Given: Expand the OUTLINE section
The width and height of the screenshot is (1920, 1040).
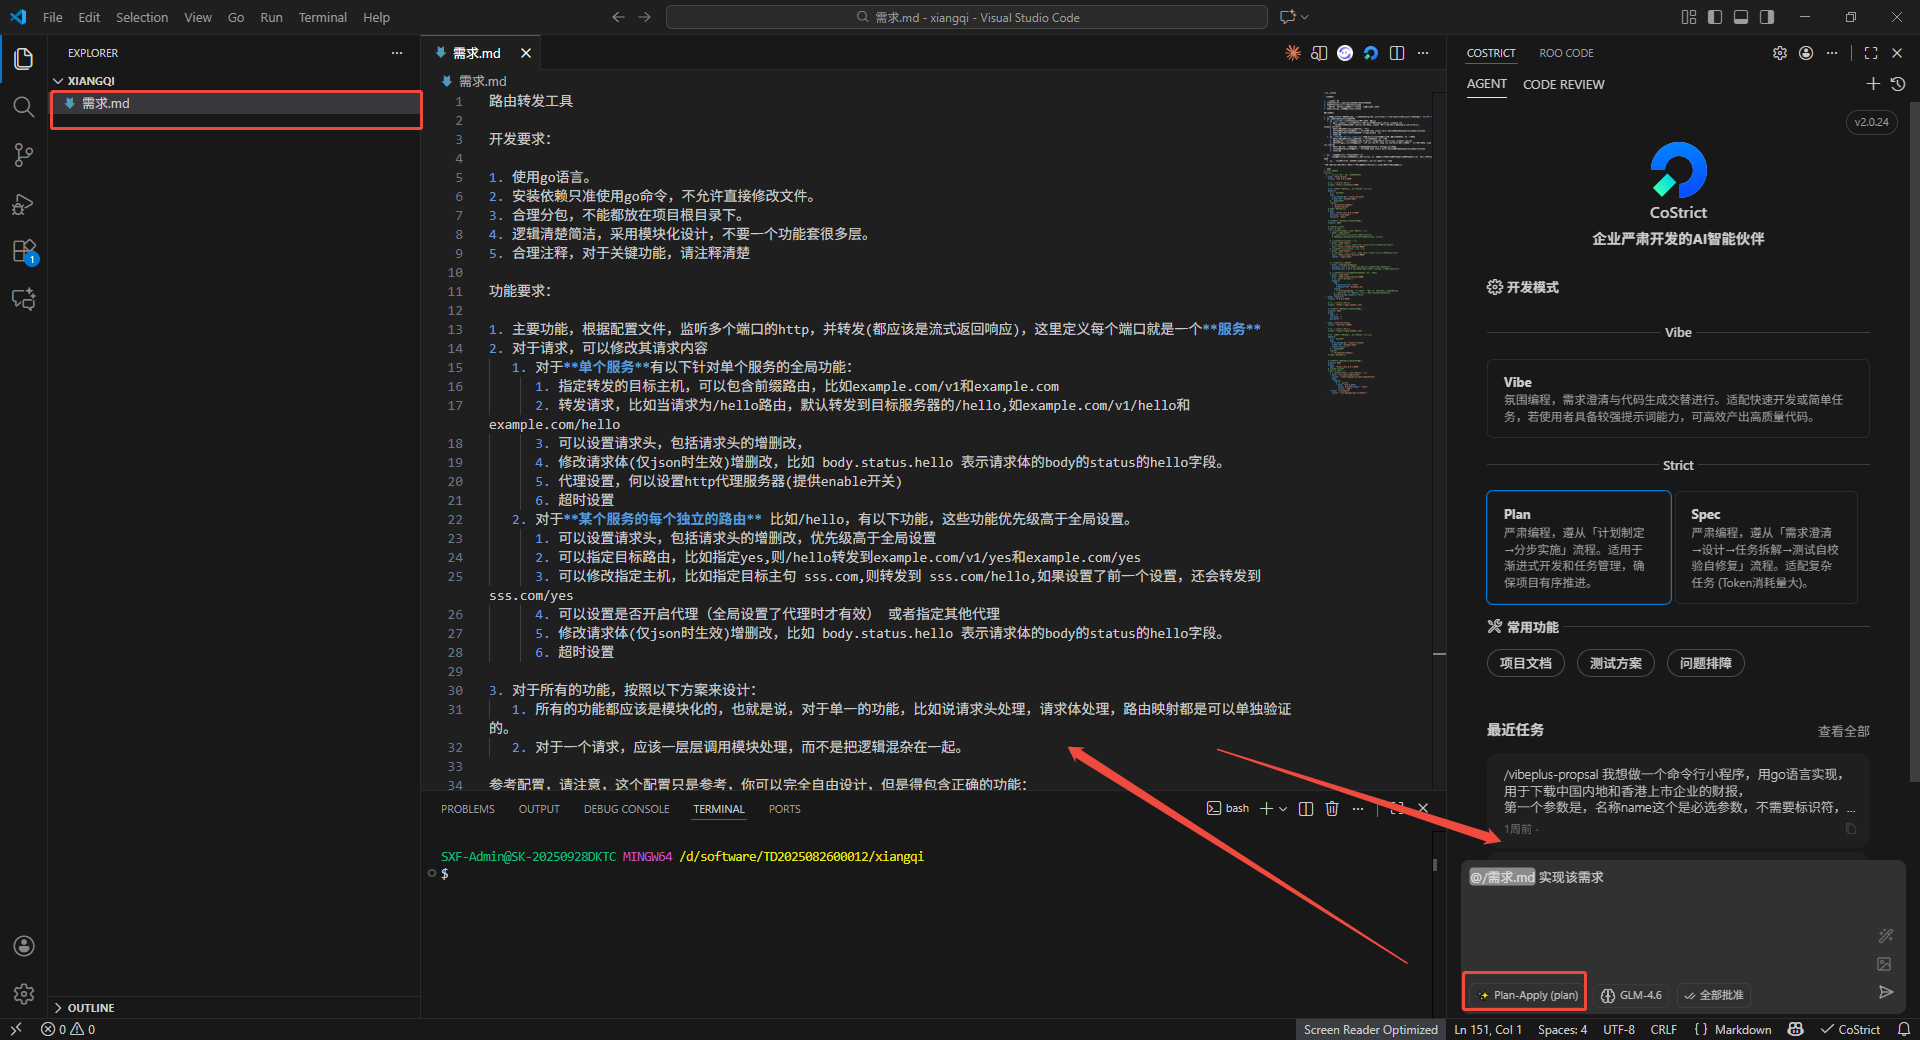Looking at the screenshot, I should pyautogui.click(x=90, y=1008).
